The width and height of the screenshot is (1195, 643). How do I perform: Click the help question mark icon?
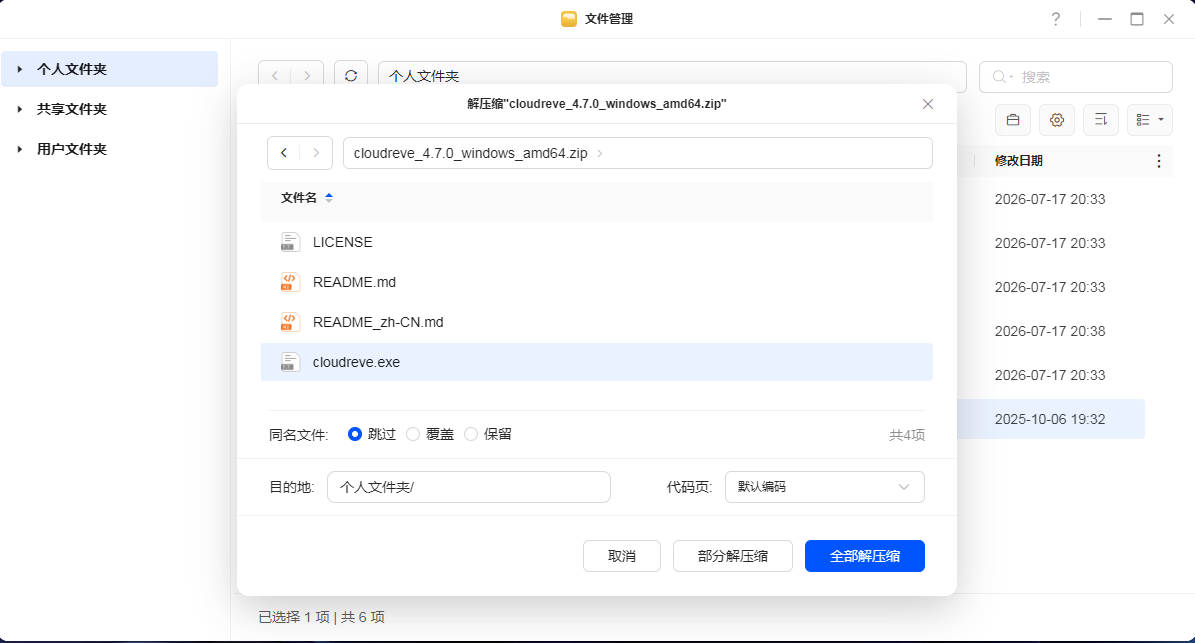[x=1056, y=19]
